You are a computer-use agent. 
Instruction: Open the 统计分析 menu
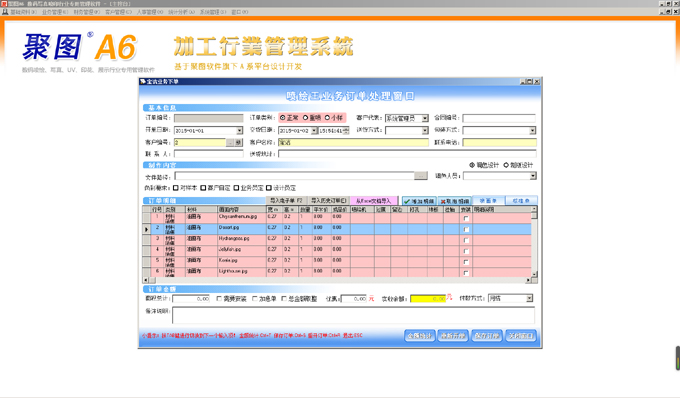coord(182,12)
